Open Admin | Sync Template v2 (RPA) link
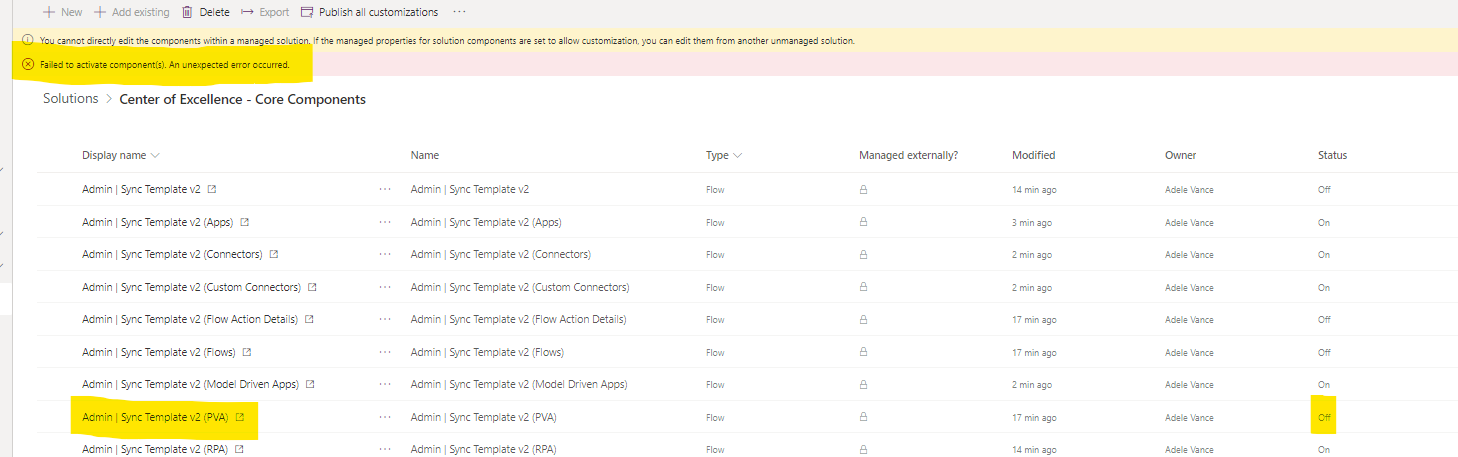Viewport: 1458px width, 457px height. pyautogui.click(x=155, y=449)
